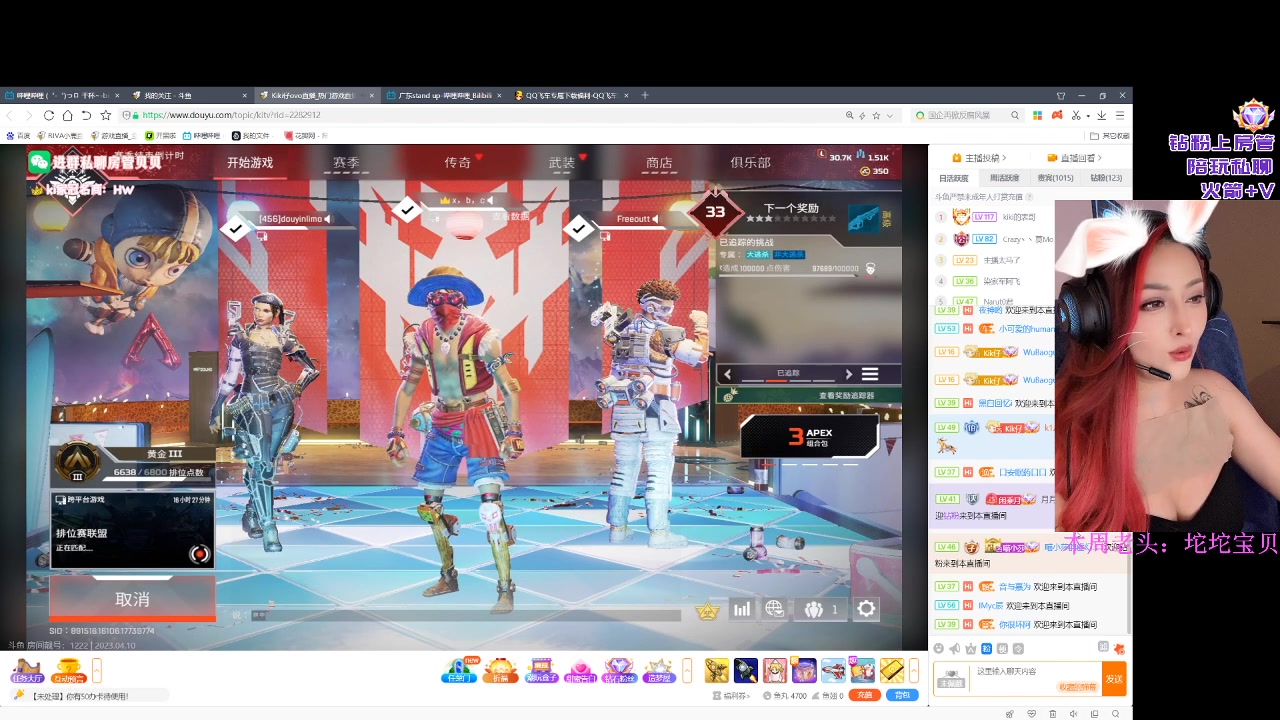
Task: Click the browser home icon
Action: coord(67,115)
